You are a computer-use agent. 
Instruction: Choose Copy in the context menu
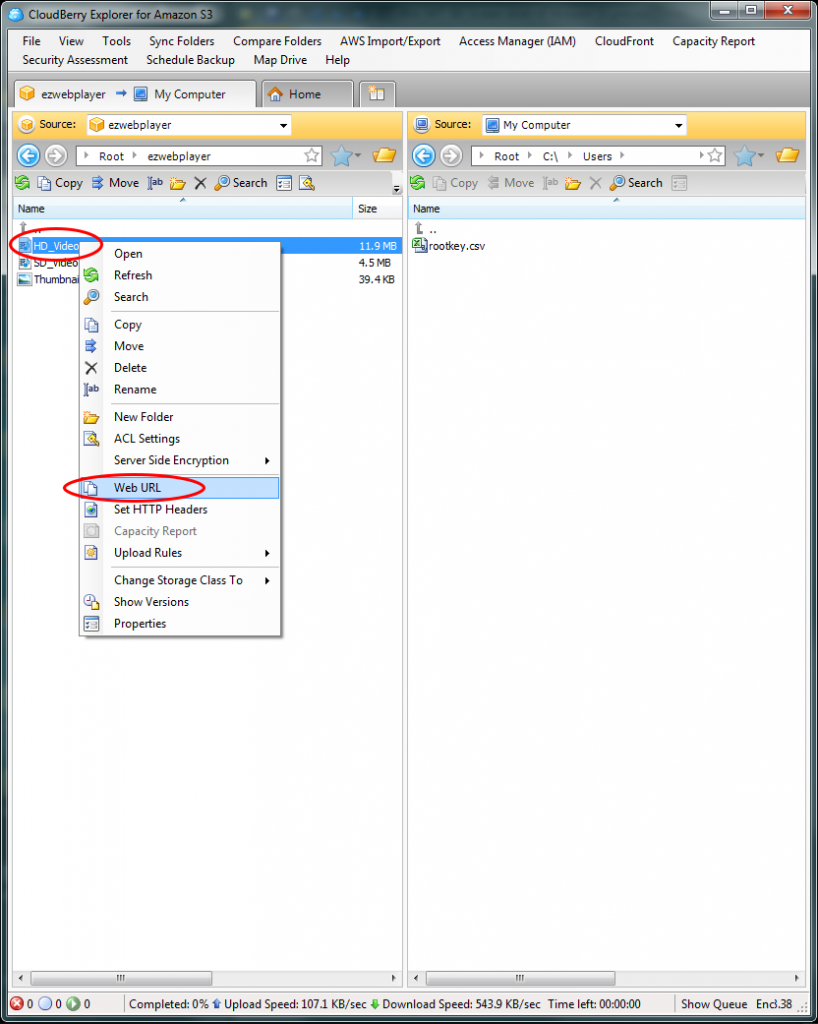click(180, 325)
